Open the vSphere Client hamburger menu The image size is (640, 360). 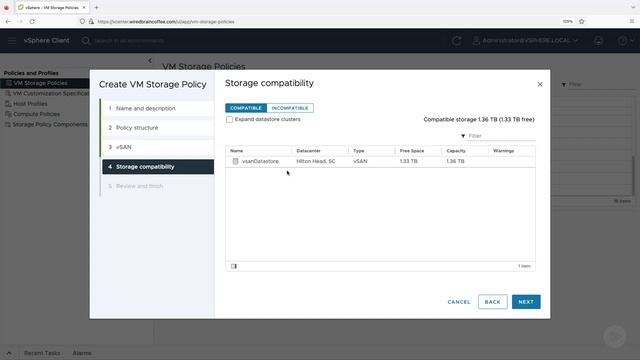pyautogui.click(x=12, y=40)
